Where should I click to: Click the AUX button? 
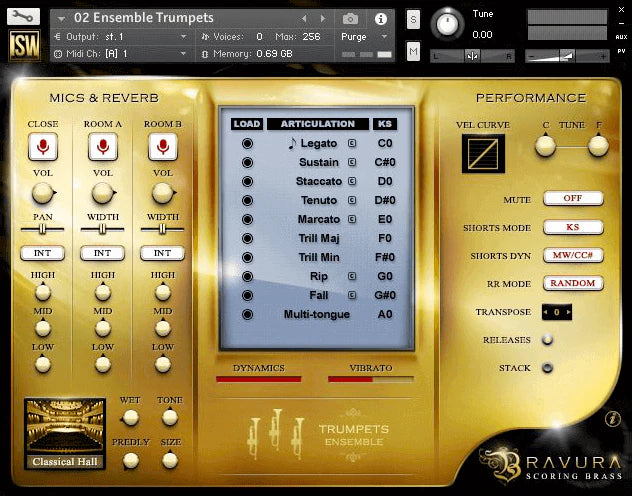click(x=621, y=37)
